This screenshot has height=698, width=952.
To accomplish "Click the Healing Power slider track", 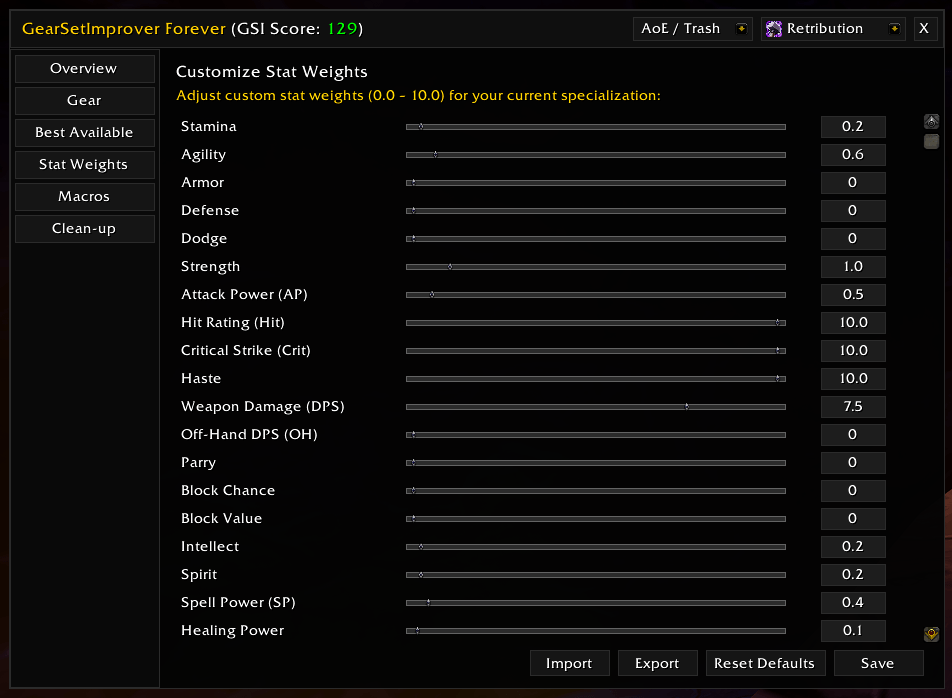I will pos(596,631).
